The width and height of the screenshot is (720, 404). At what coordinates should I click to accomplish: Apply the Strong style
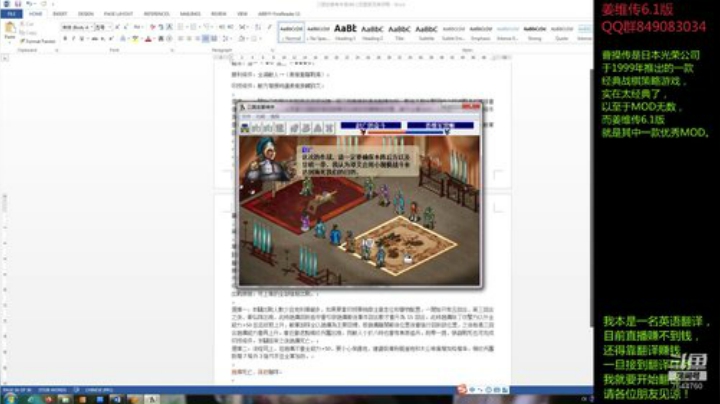point(534,32)
